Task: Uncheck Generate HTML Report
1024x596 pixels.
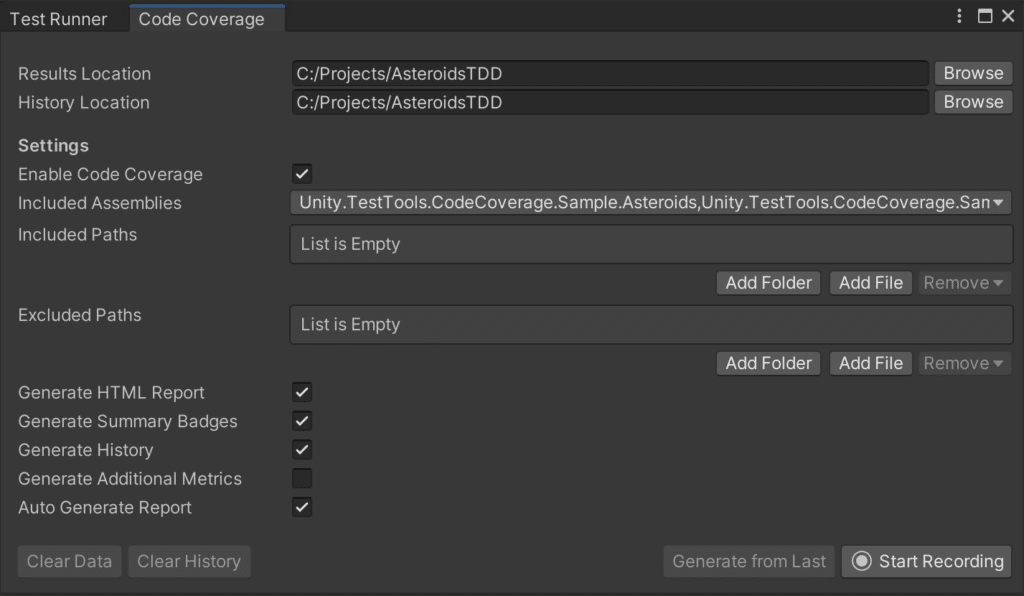Action: [301, 391]
